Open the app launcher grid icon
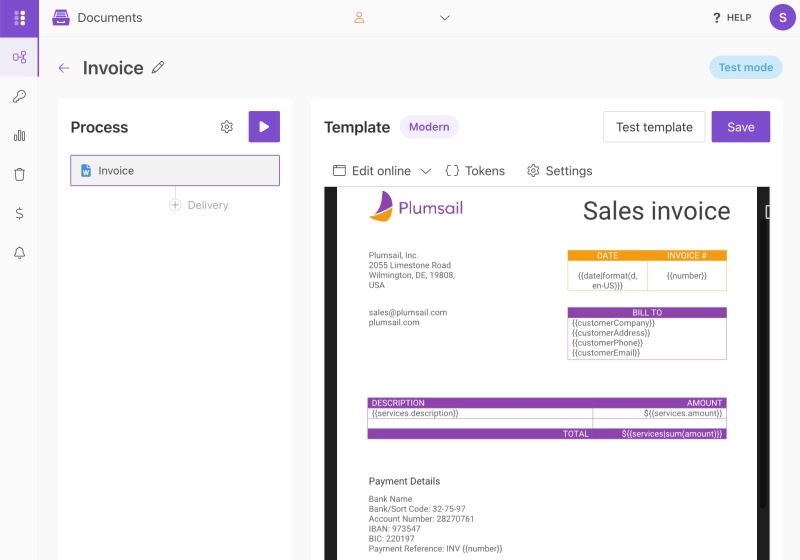800x560 pixels. click(19, 18)
